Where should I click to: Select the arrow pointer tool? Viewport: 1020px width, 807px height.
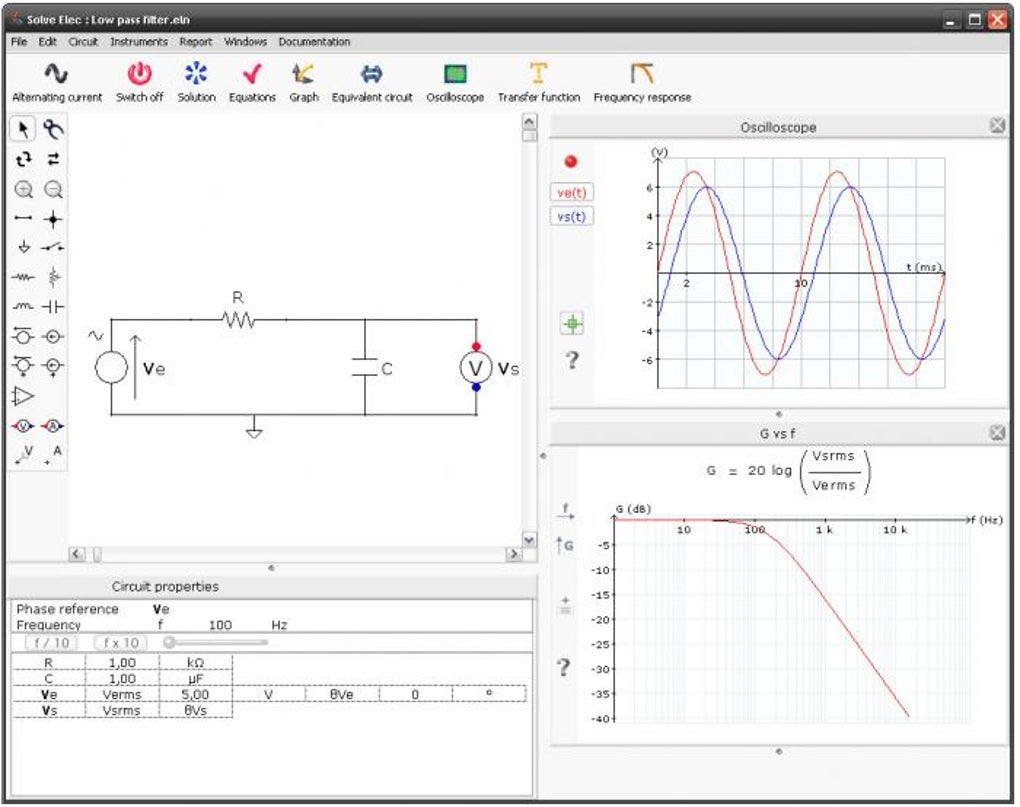23,129
